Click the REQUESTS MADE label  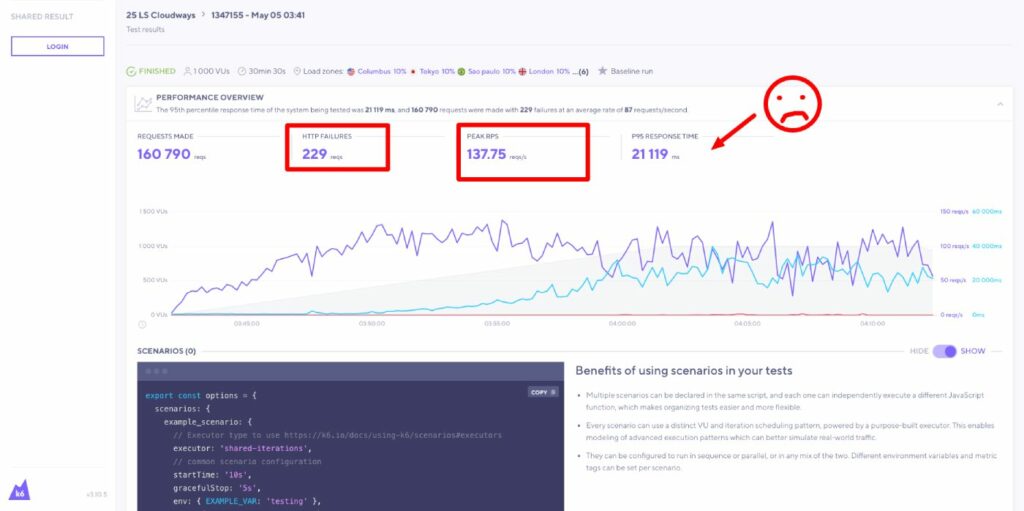[165, 137]
